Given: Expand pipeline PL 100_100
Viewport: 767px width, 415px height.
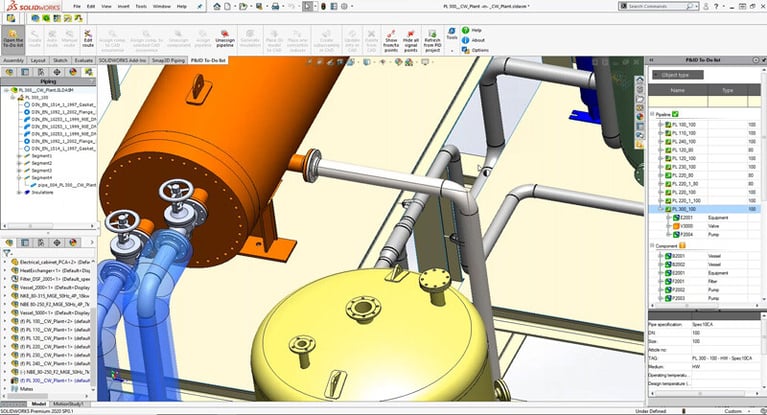Looking at the screenshot, I should point(660,125).
